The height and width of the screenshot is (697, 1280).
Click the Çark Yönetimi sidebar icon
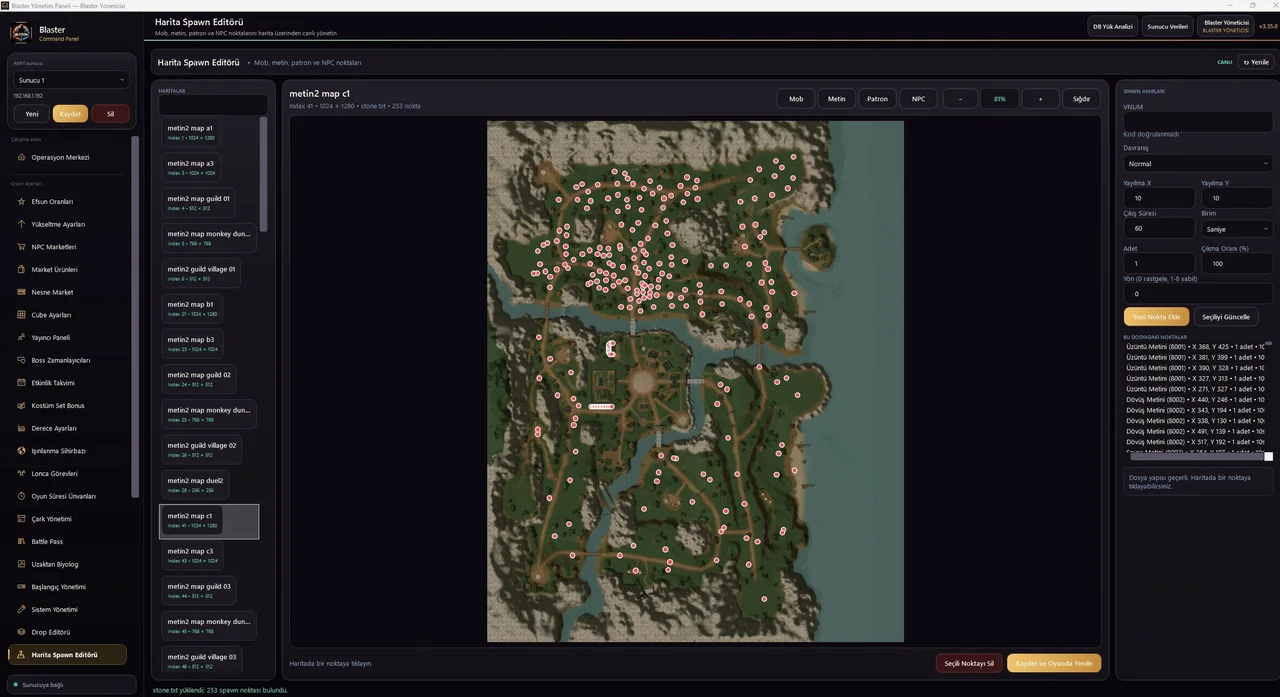[x=21, y=519]
